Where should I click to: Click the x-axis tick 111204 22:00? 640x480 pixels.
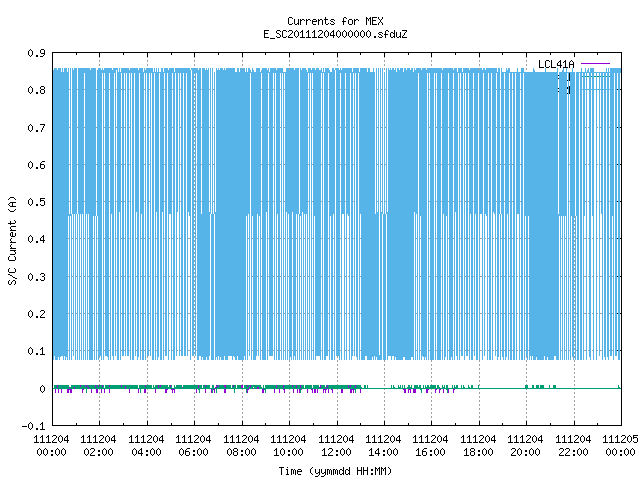tap(573, 445)
